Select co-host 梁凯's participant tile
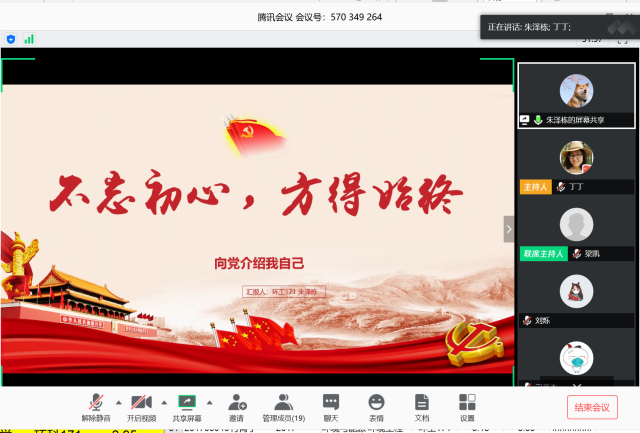This screenshot has width=640, height=433. pyautogui.click(x=576, y=229)
